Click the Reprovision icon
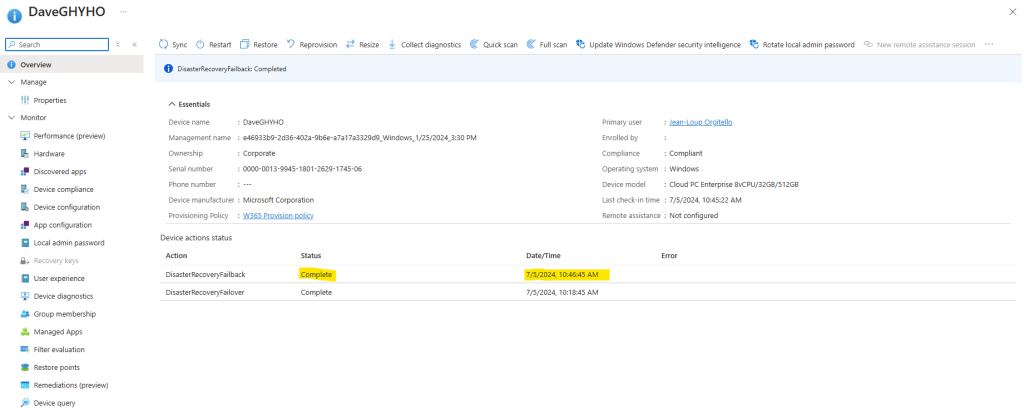The image size is (1024, 415). tap(291, 44)
